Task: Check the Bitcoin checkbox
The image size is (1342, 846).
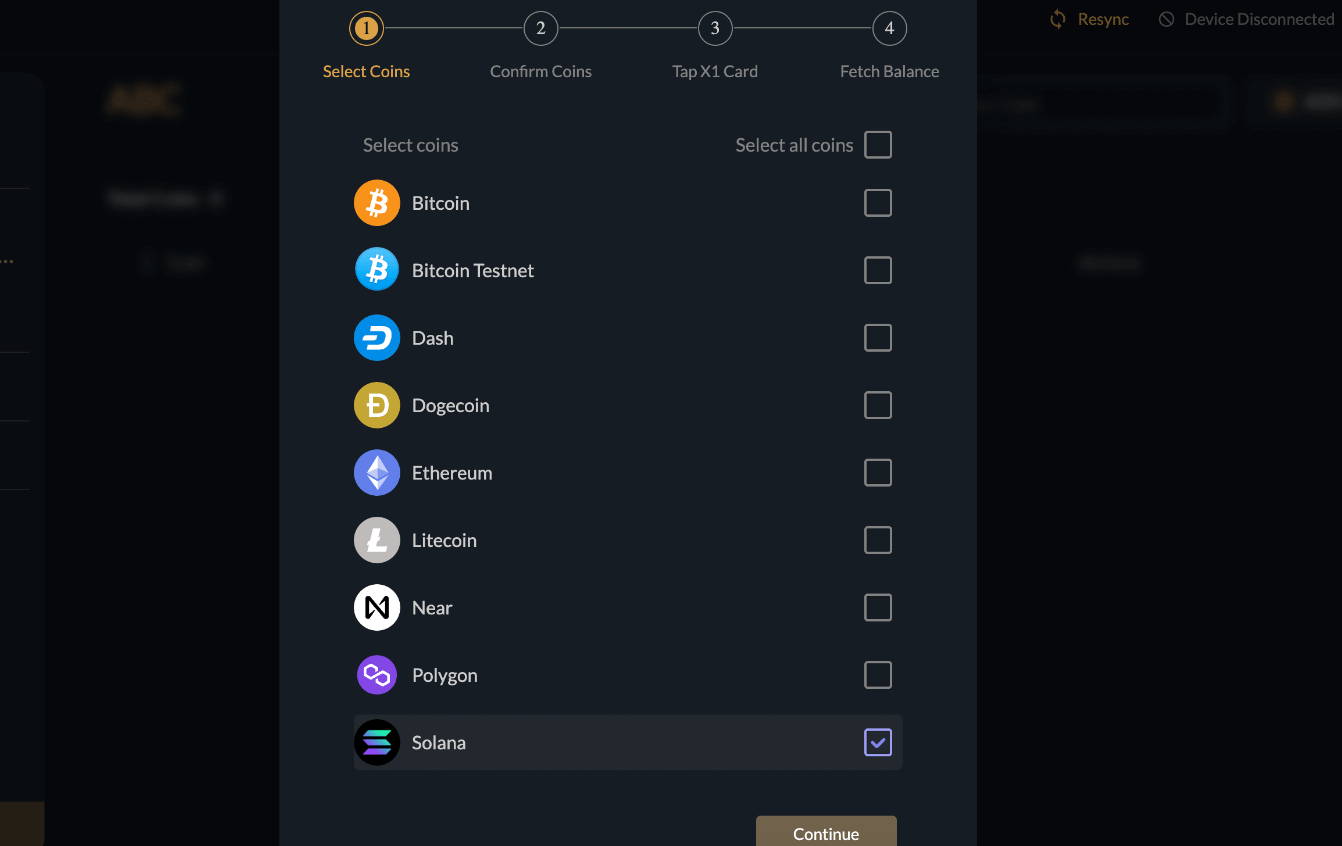Action: 878,202
